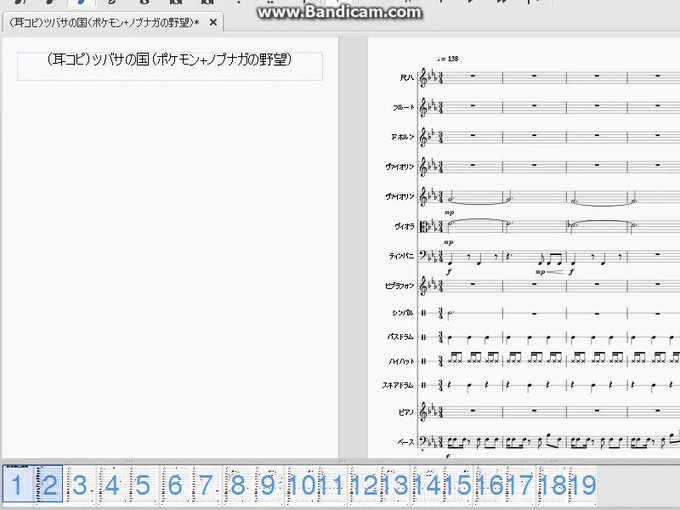Screen dimensions: 680x510
Task: Click the alto clef of the ヴィオラ staff
Action: pos(423,226)
